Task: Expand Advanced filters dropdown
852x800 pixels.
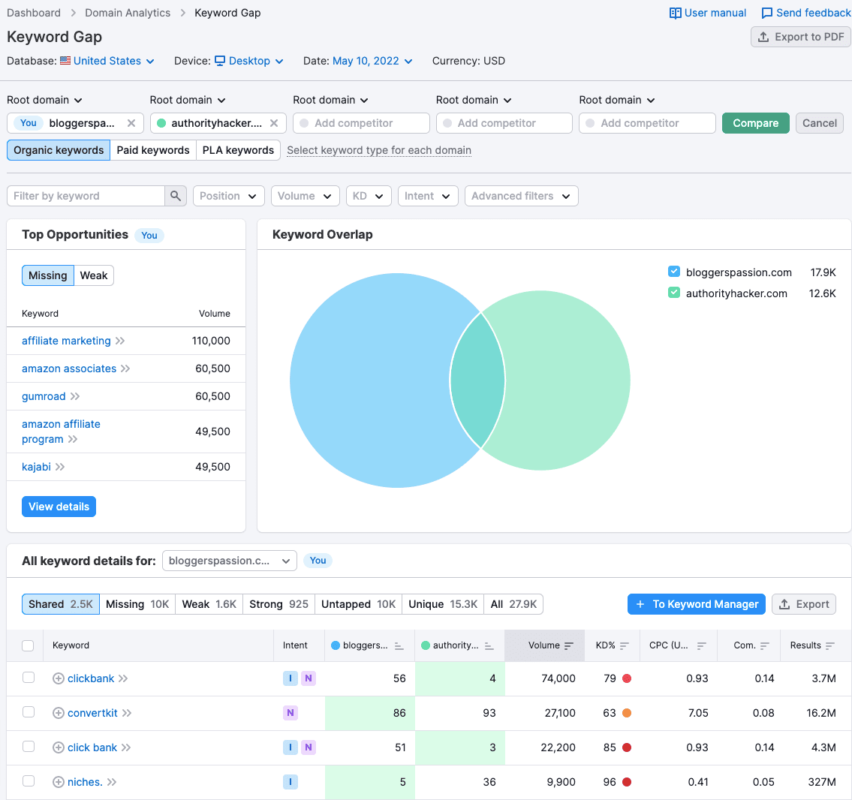Action: coord(522,196)
